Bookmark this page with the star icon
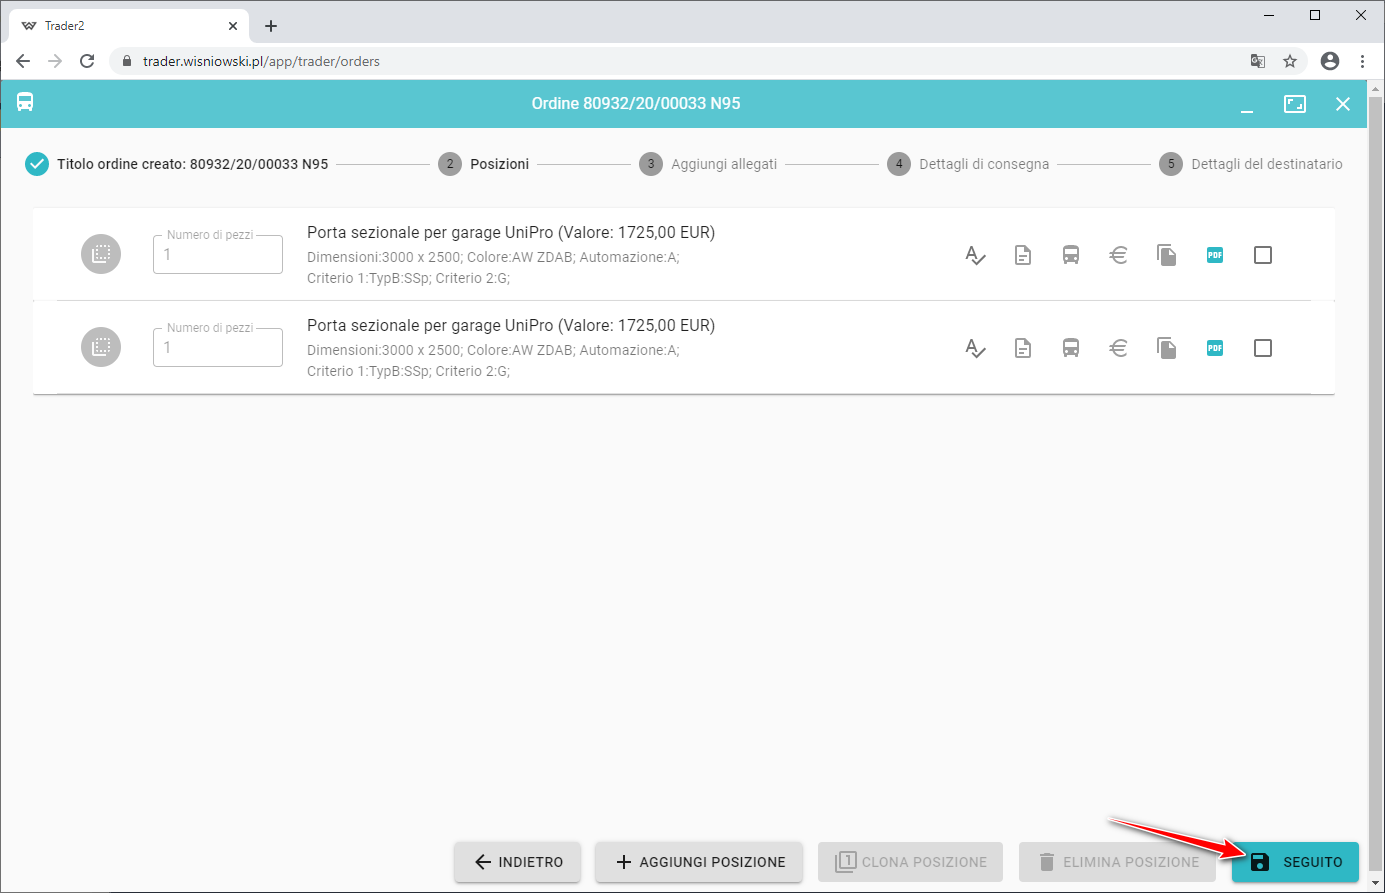 pos(1290,61)
